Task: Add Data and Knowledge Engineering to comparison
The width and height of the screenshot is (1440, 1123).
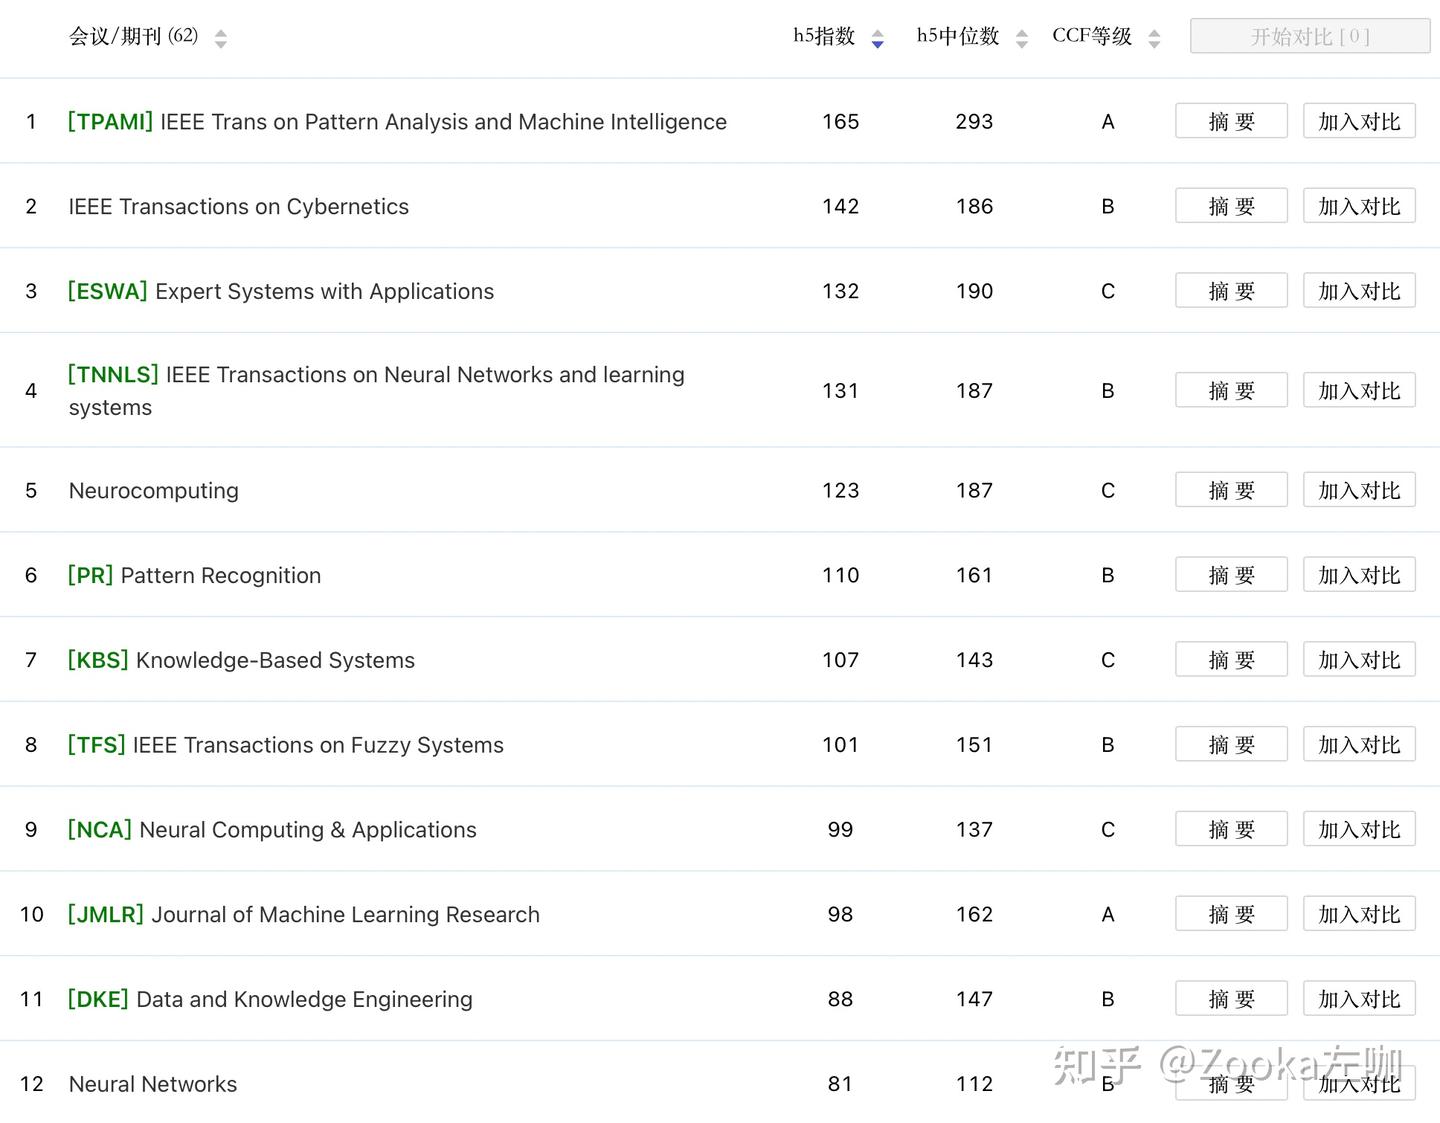Action: [x=1359, y=999]
